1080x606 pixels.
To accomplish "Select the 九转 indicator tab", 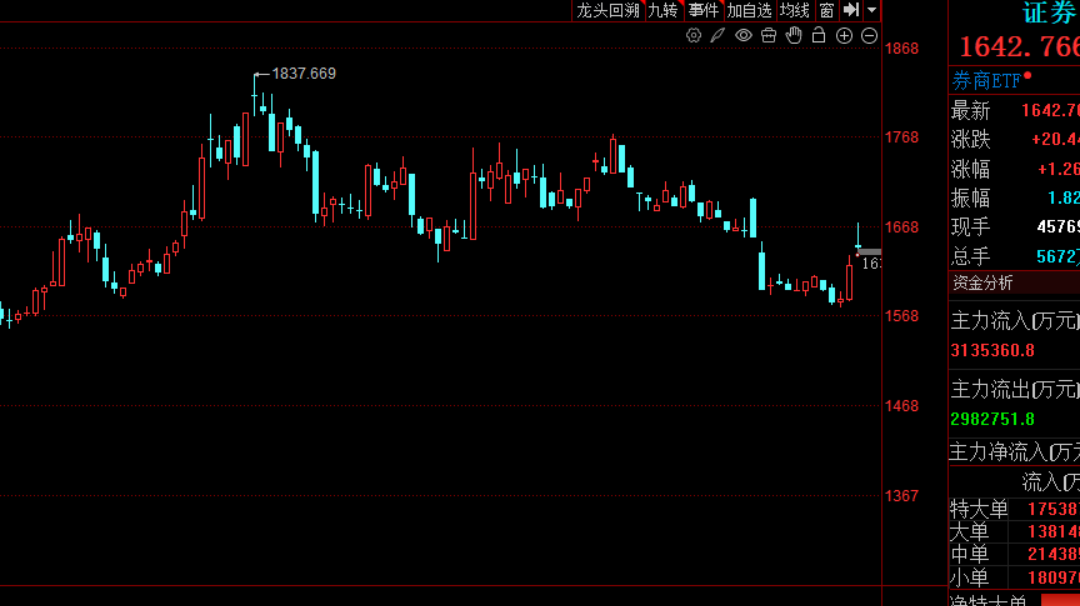I will [x=662, y=10].
